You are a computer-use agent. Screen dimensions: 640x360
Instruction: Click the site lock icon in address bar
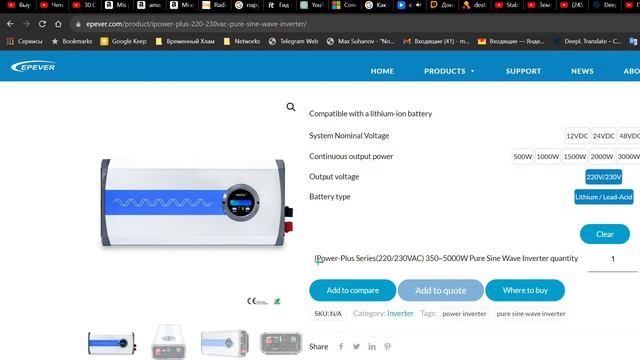point(78,24)
